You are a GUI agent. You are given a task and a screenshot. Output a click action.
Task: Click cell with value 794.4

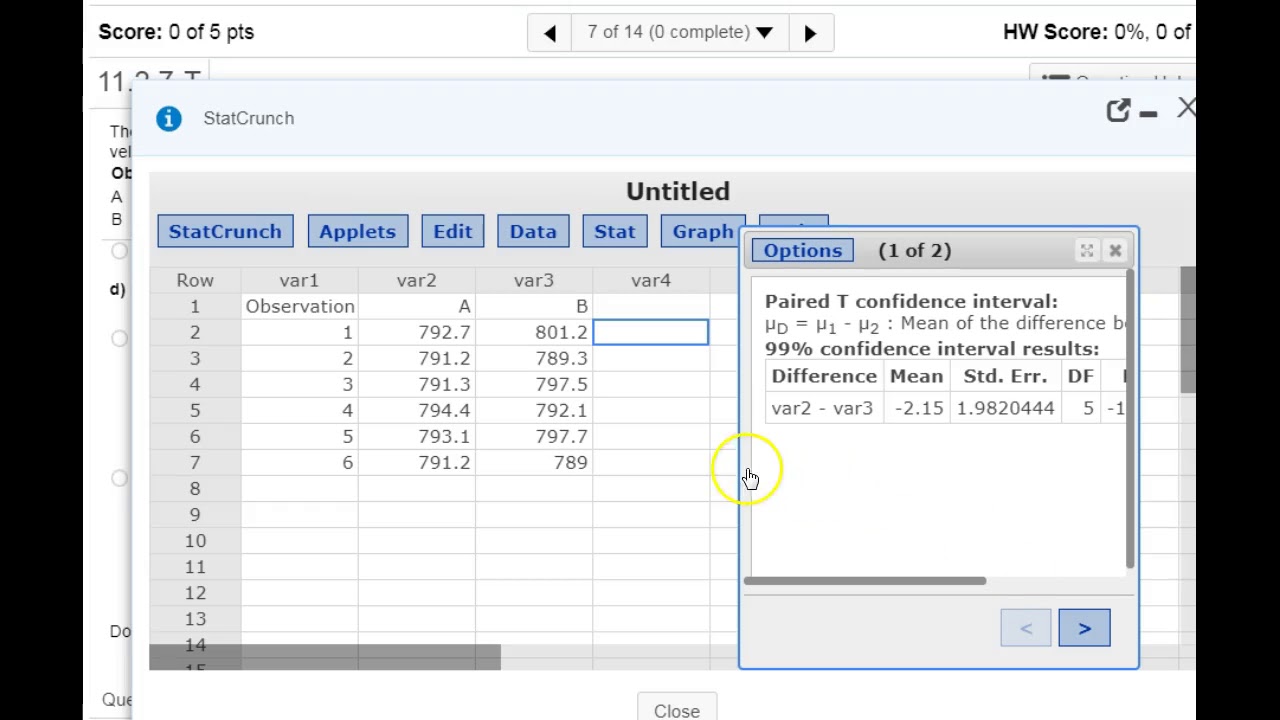[416, 410]
